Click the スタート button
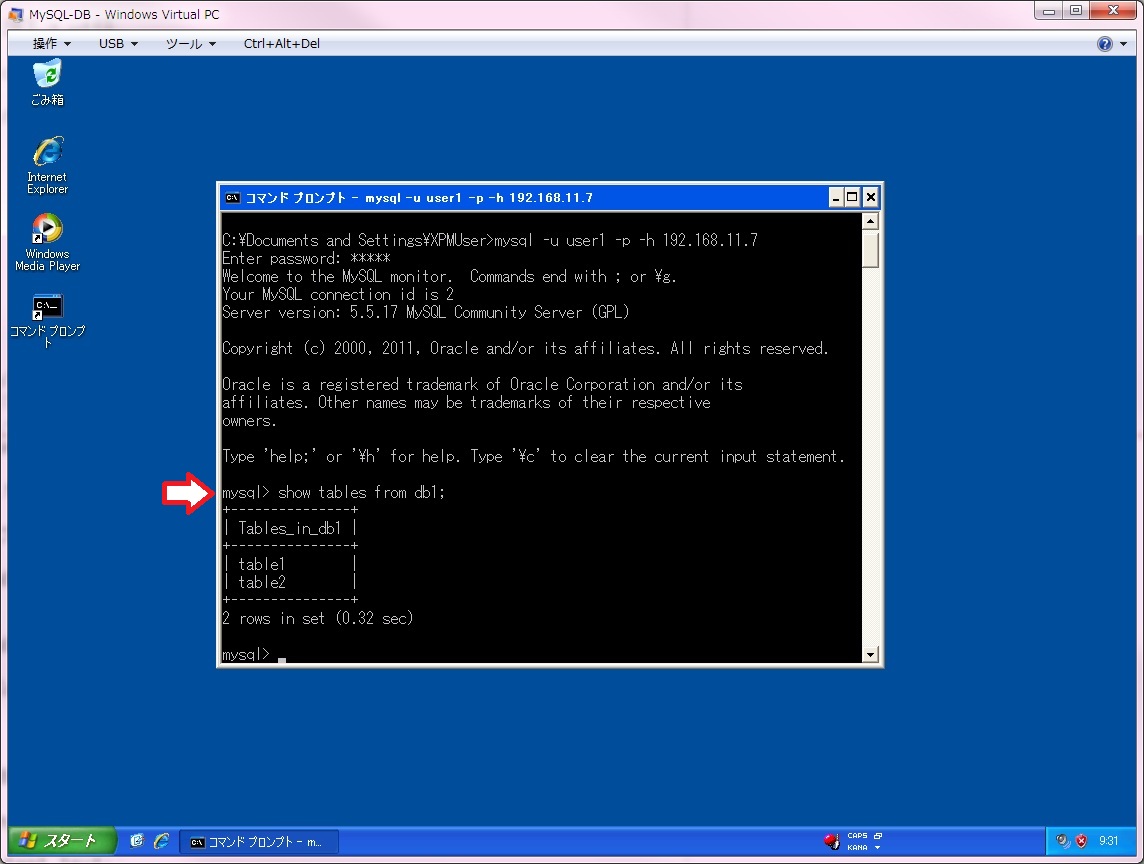1144x864 pixels. pos(61,841)
